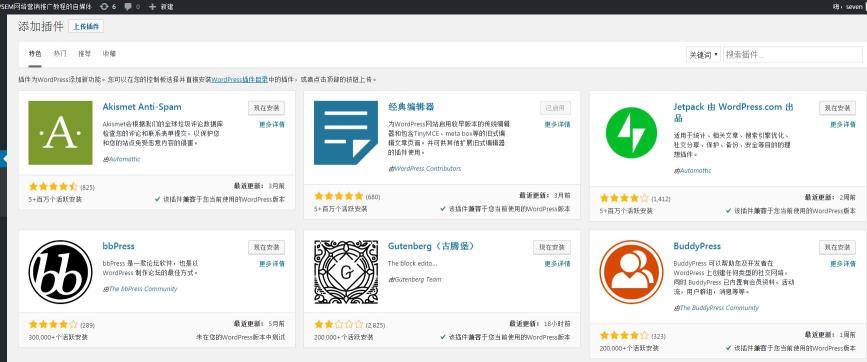Open the bbPress title link
Image resolution: width=867 pixels, height=362 pixels.
[x=118, y=246]
